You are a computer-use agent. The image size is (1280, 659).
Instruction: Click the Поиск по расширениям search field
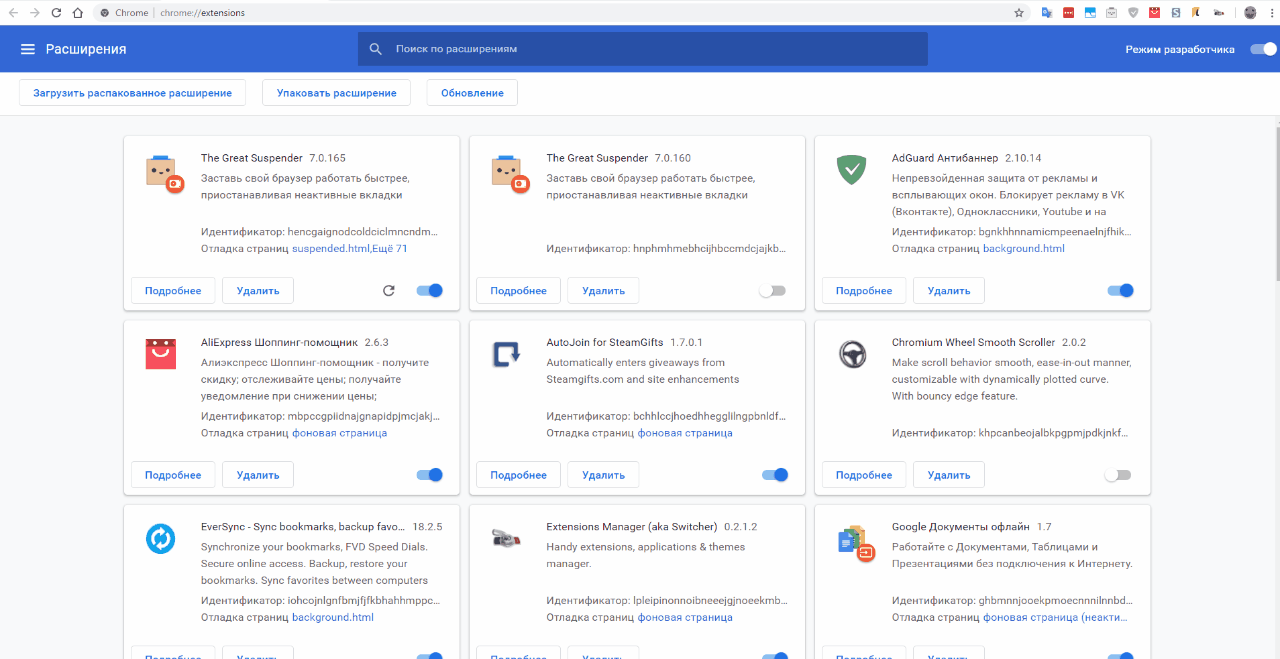click(643, 49)
